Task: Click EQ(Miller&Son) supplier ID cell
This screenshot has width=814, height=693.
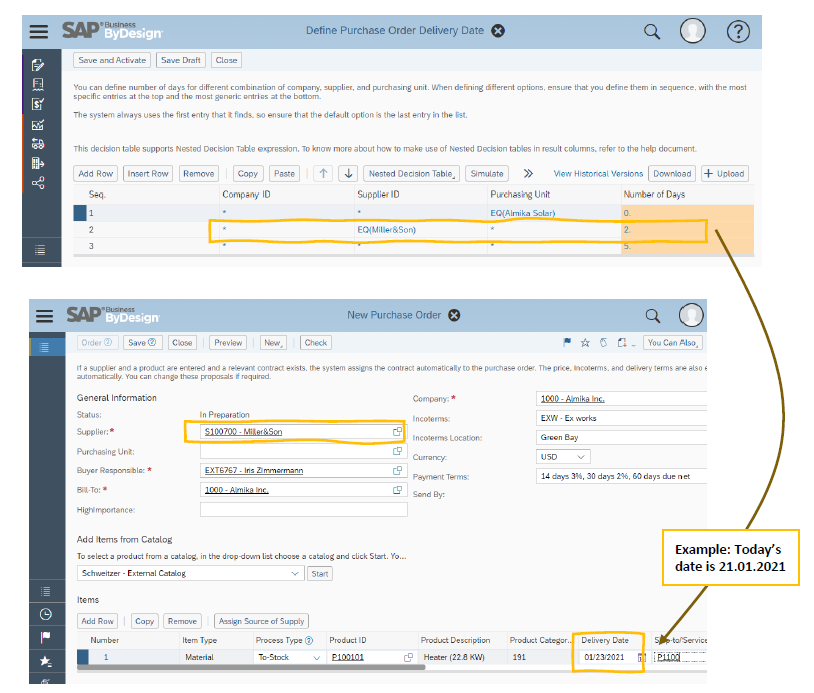Action: 387,229
